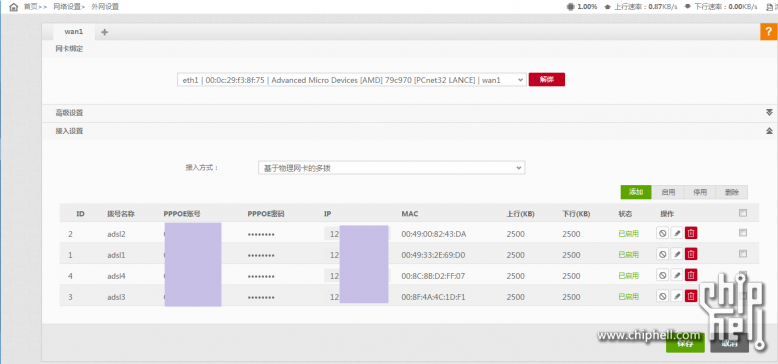Open the orange help question mark

tap(769, 32)
